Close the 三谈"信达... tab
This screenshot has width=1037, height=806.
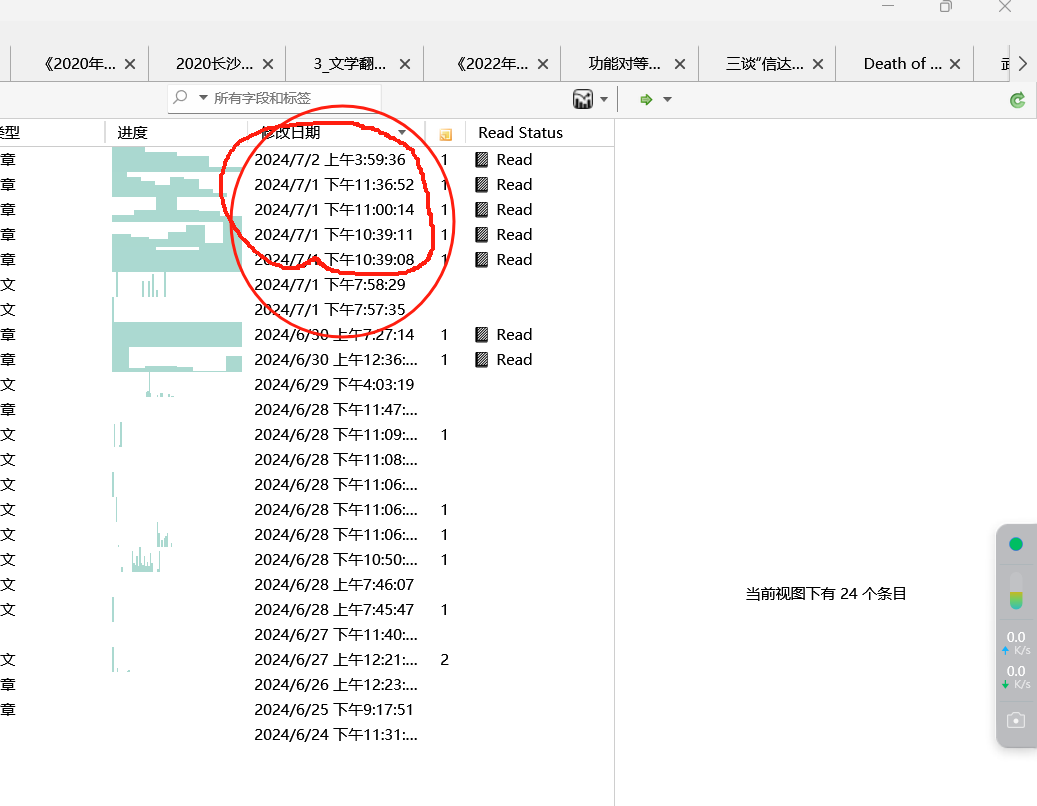click(818, 64)
